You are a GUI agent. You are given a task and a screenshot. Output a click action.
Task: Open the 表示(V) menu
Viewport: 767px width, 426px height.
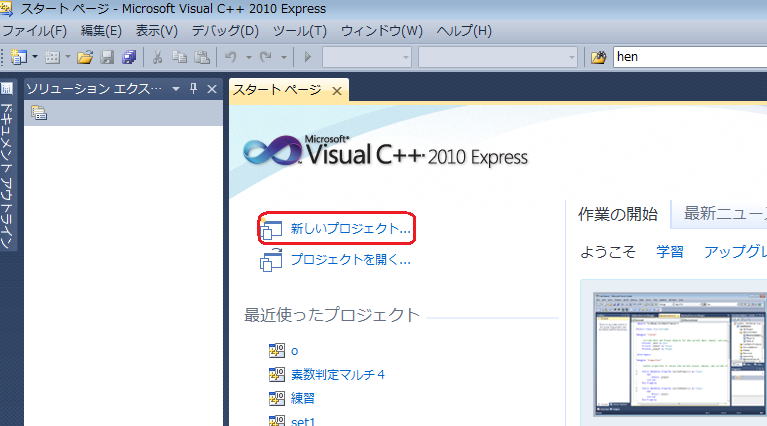coord(157,31)
